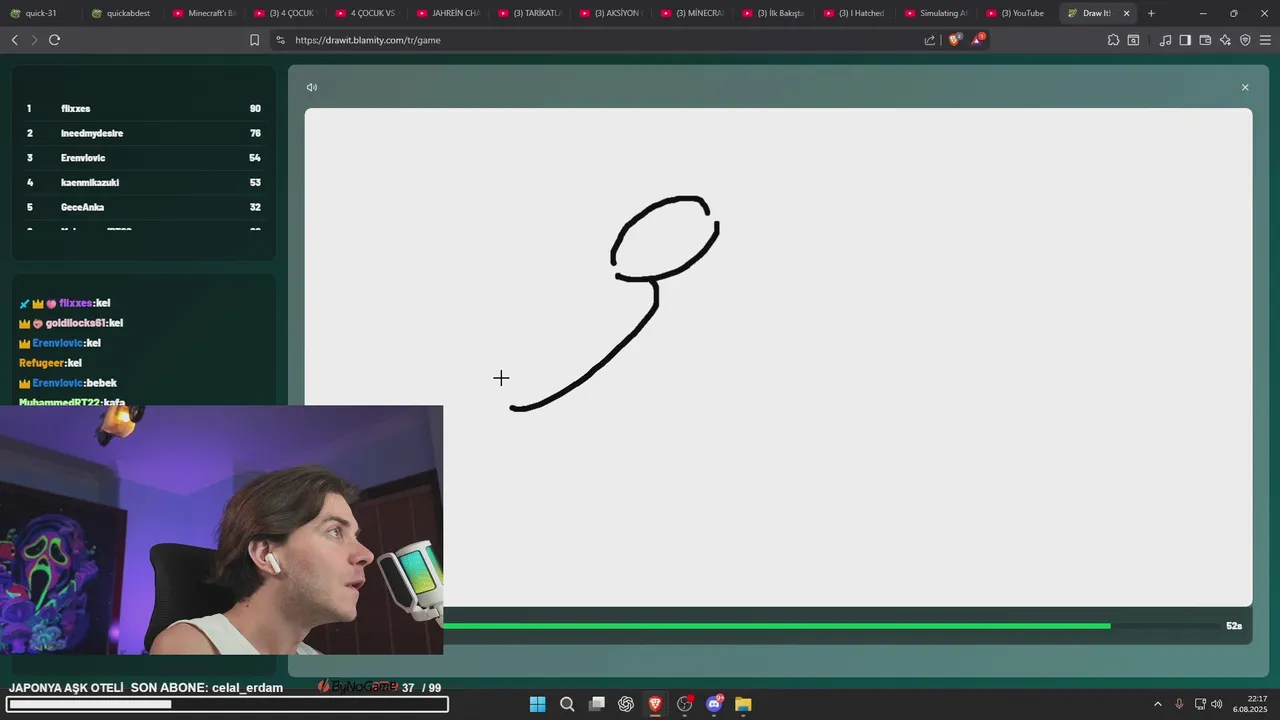Viewport: 1280px width, 720px height.
Task: Open Task View on taskbar
Action: coord(597,704)
